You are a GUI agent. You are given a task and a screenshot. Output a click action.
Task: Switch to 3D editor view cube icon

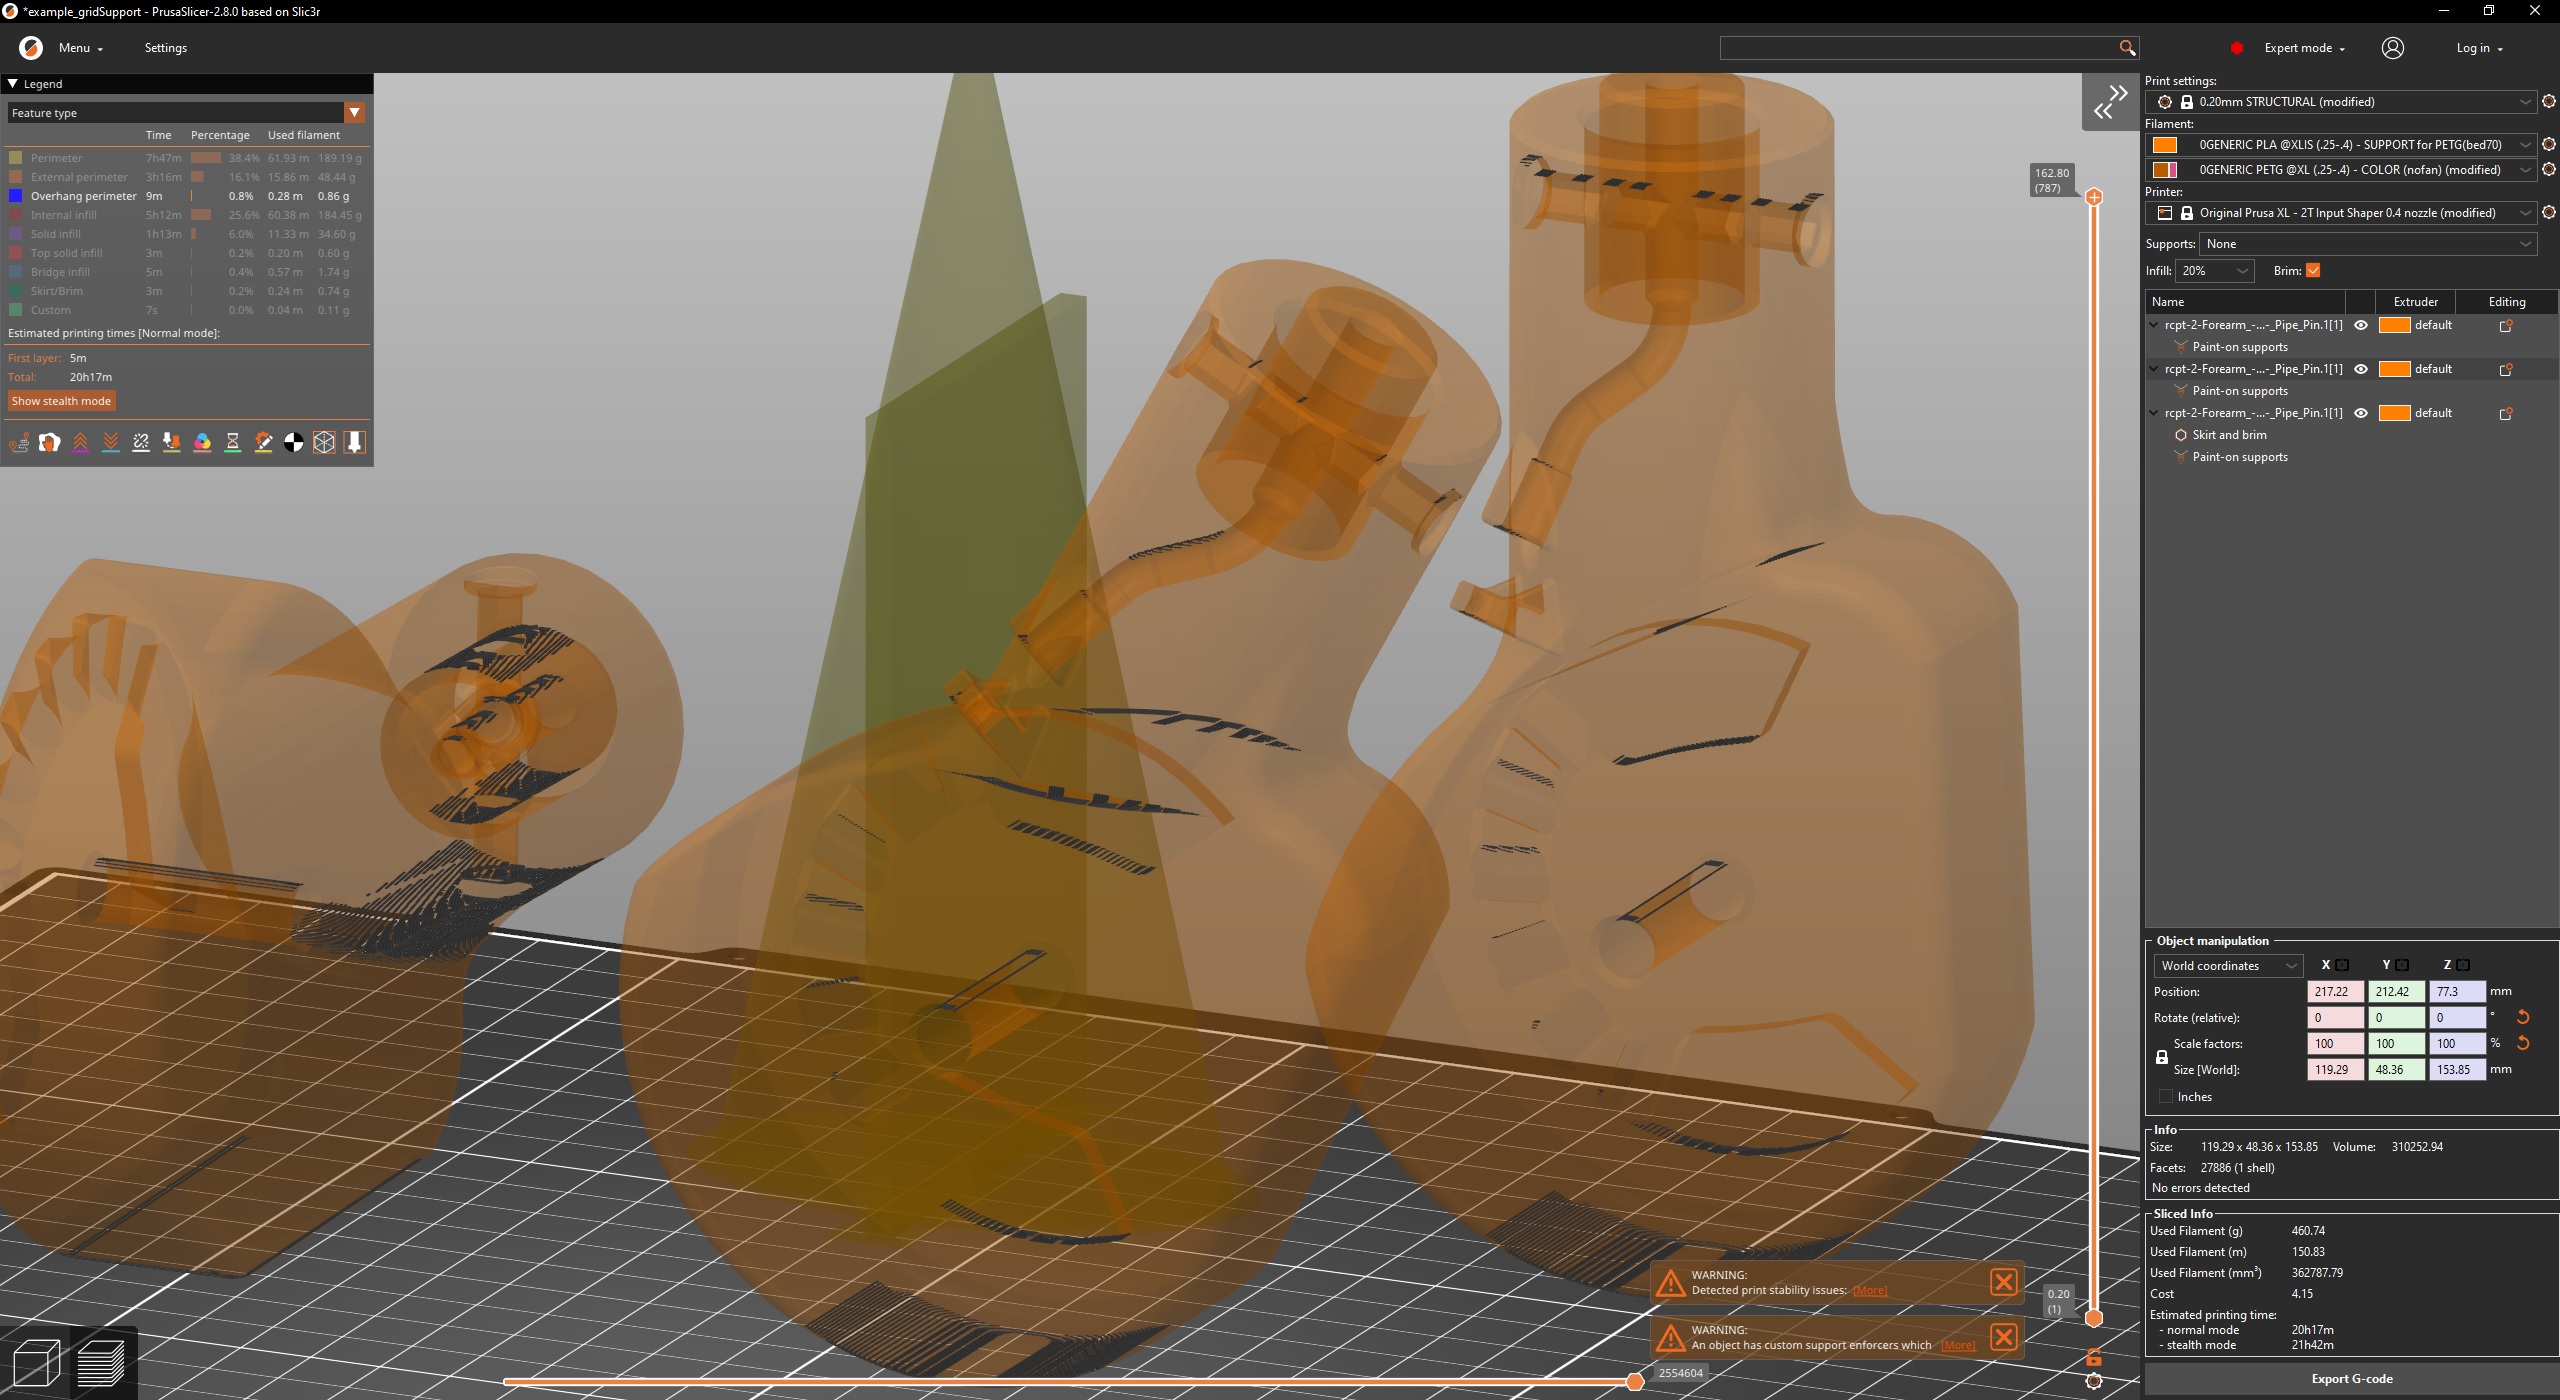pyautogui.click(x=36, y=1362)
